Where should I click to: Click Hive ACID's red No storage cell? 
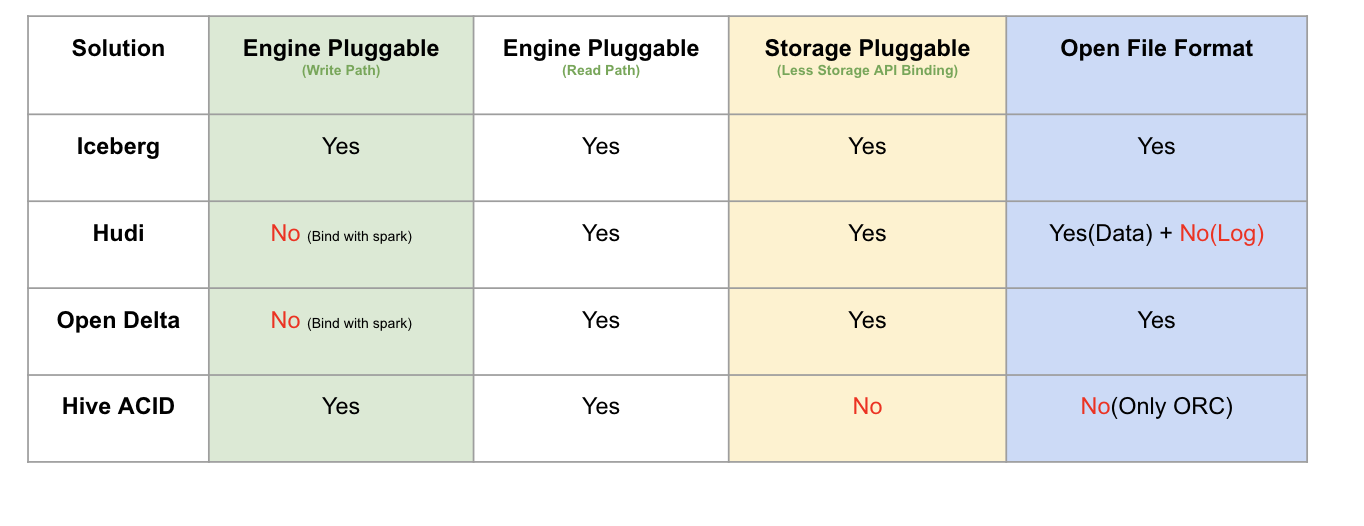(867, 406)
